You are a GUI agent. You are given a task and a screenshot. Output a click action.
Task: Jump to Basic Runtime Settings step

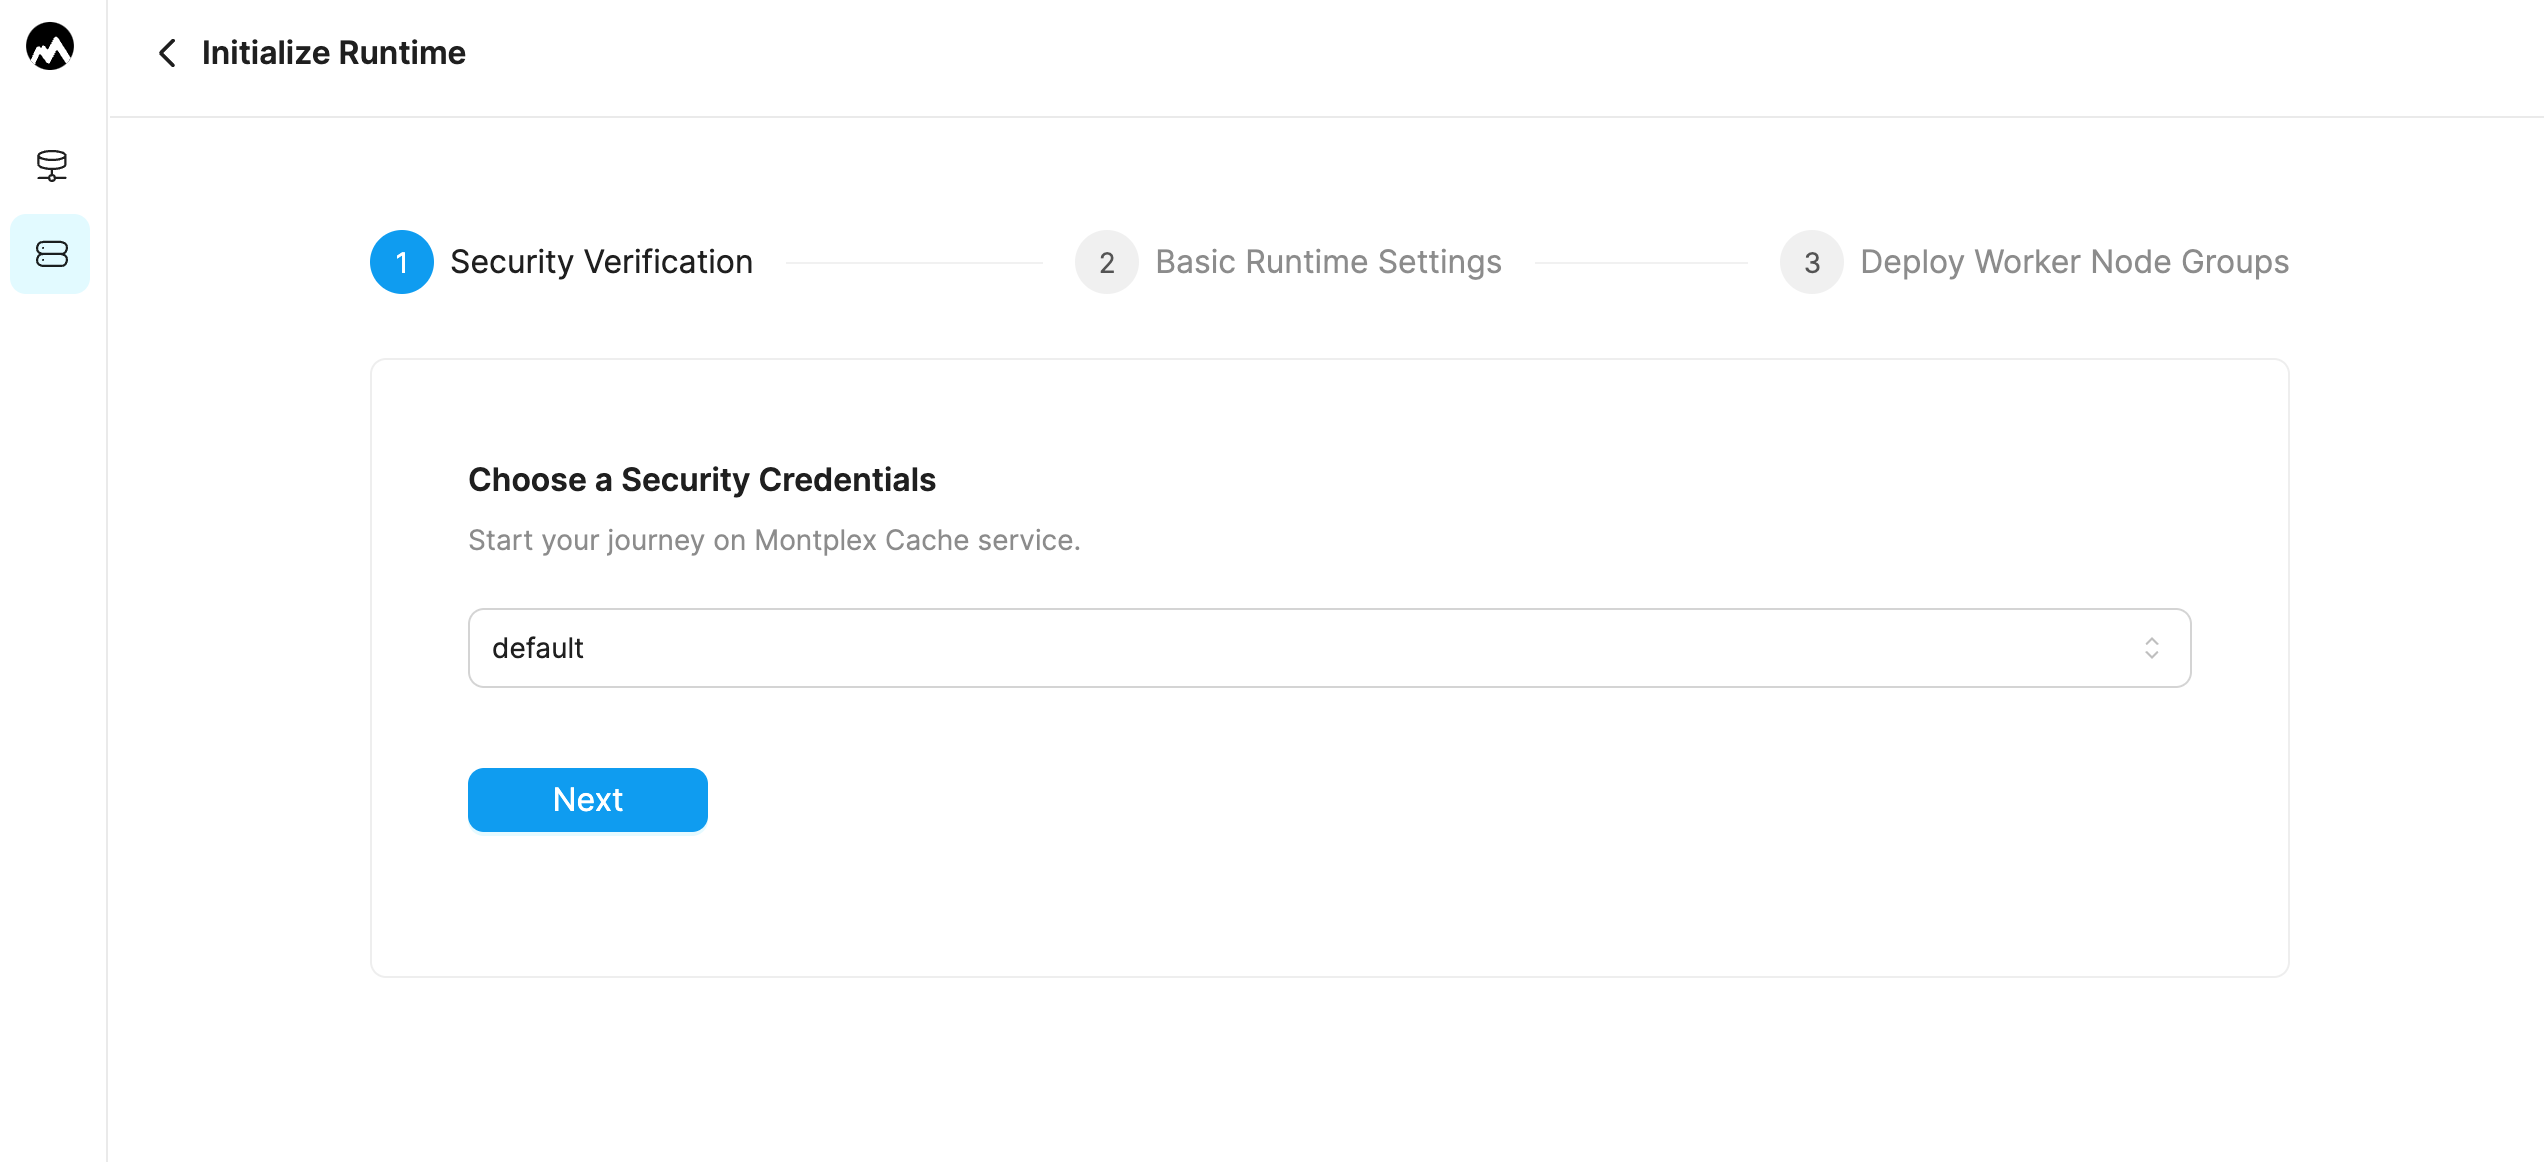(1328, 262)
